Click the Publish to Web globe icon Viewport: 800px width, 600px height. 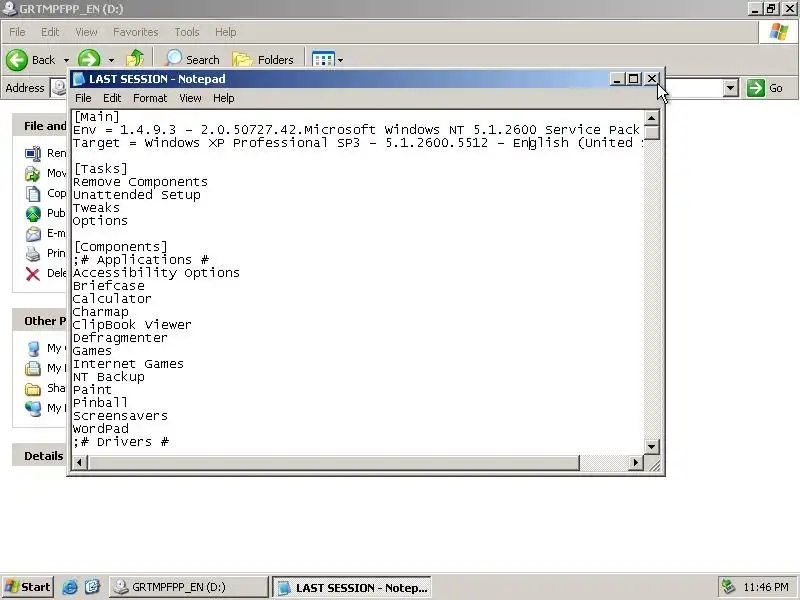[x=33, y=213]
